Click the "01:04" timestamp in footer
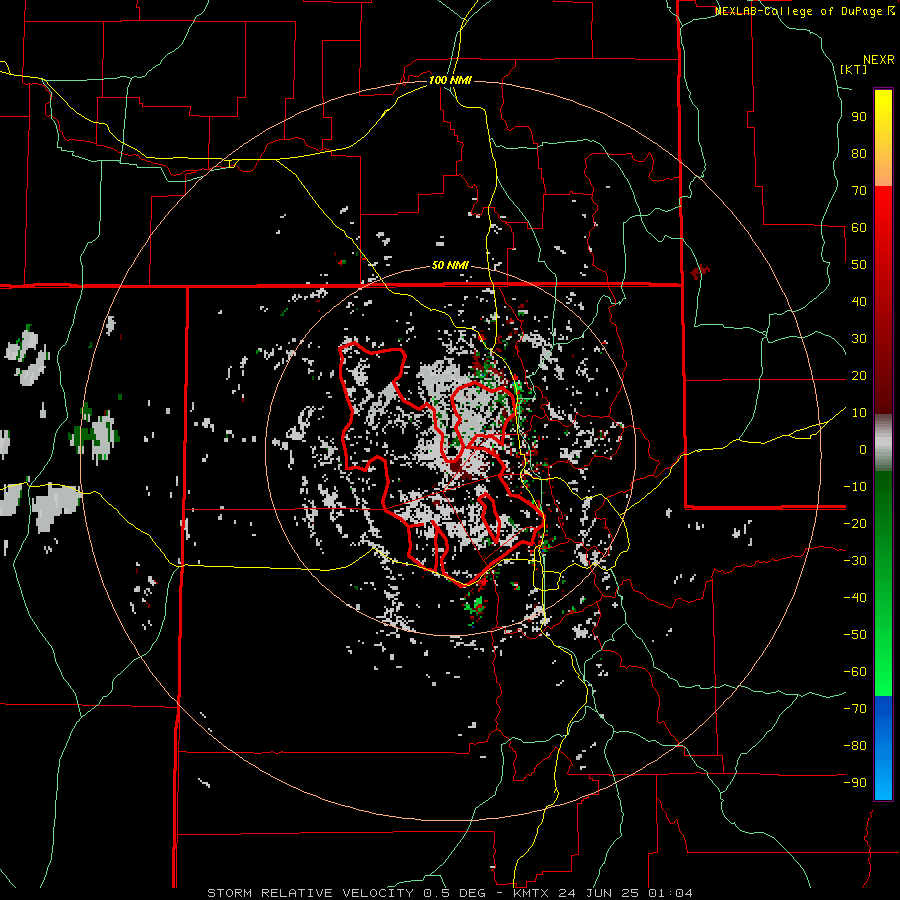This screenshot has height=900, width=900. [x=670, y=893]
